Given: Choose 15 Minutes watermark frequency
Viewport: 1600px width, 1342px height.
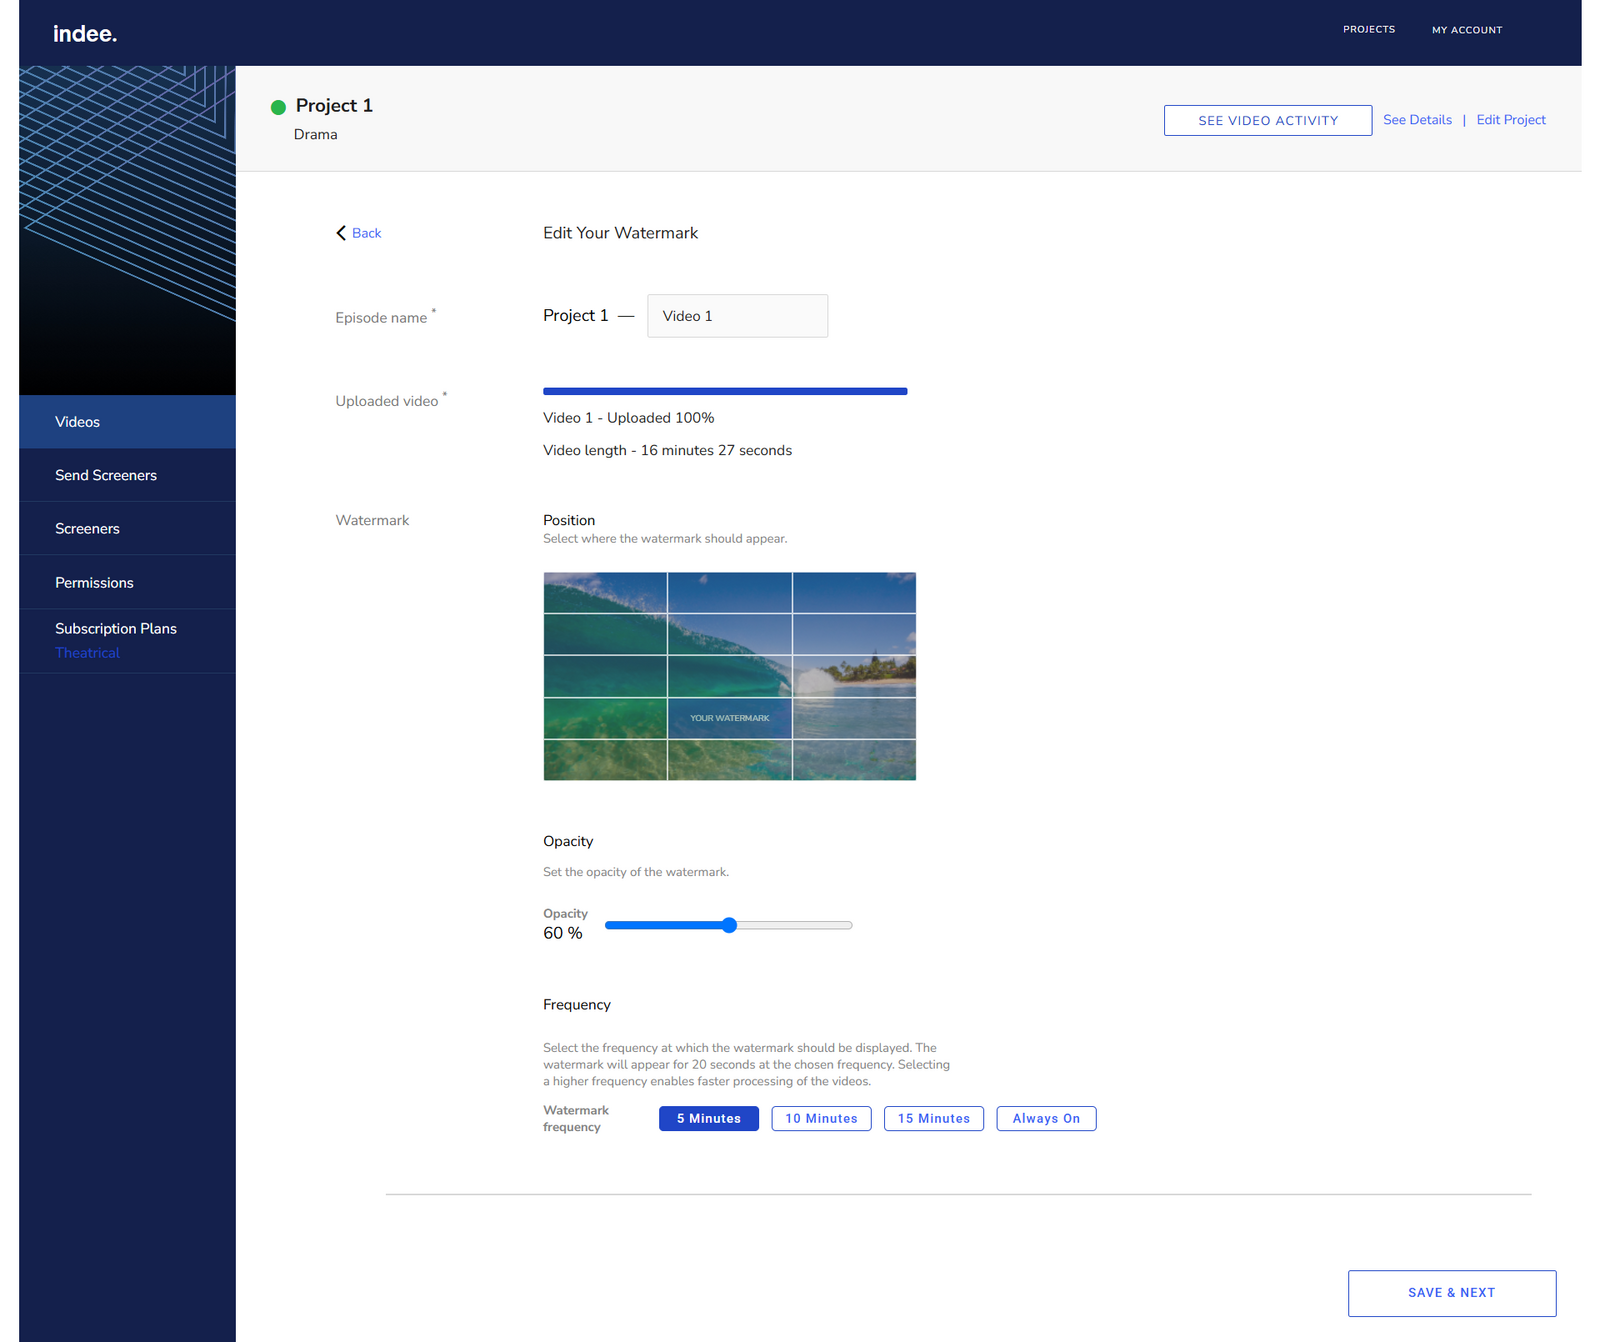Looking at the screenshot, I should click(933, 1118).
